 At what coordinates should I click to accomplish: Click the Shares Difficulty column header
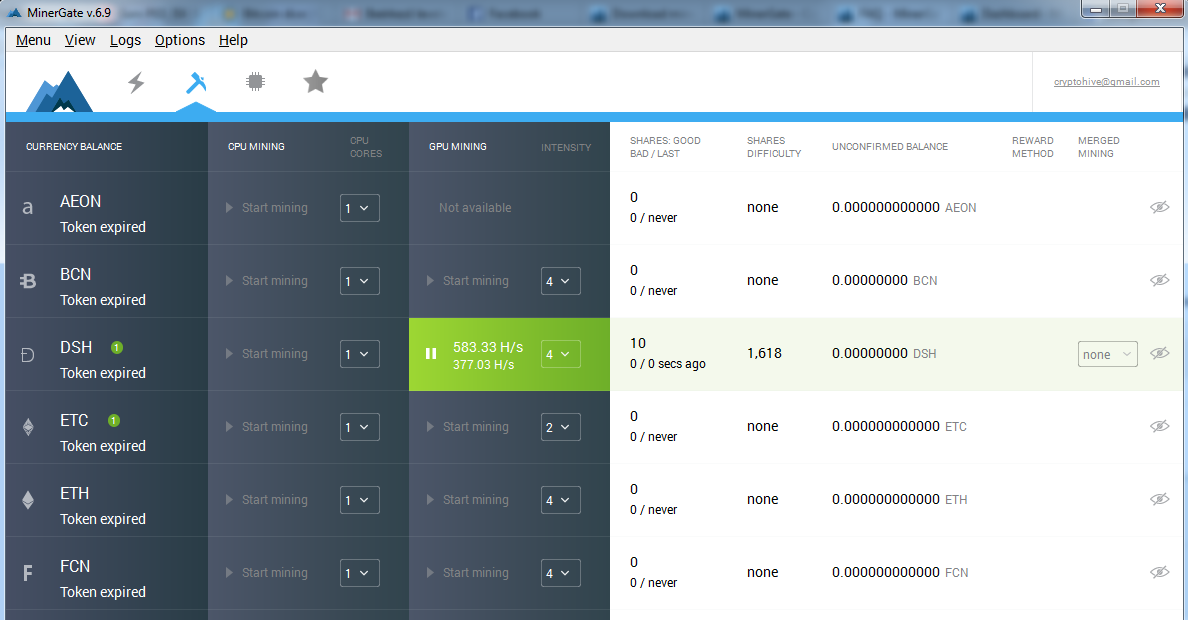coord(774,147)
